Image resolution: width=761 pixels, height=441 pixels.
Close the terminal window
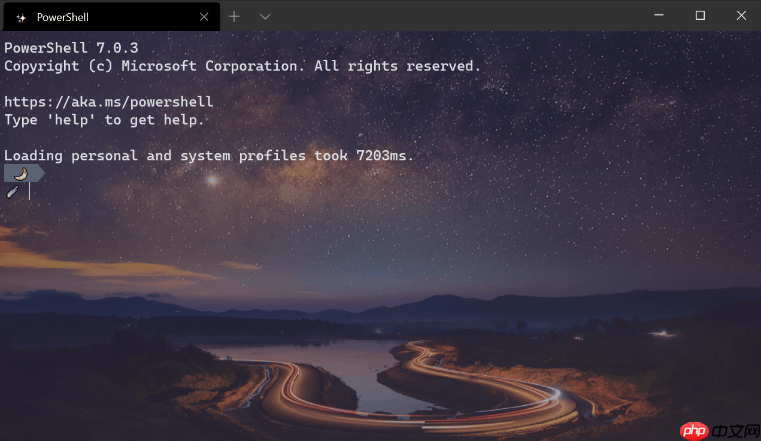tap(741, 16)
